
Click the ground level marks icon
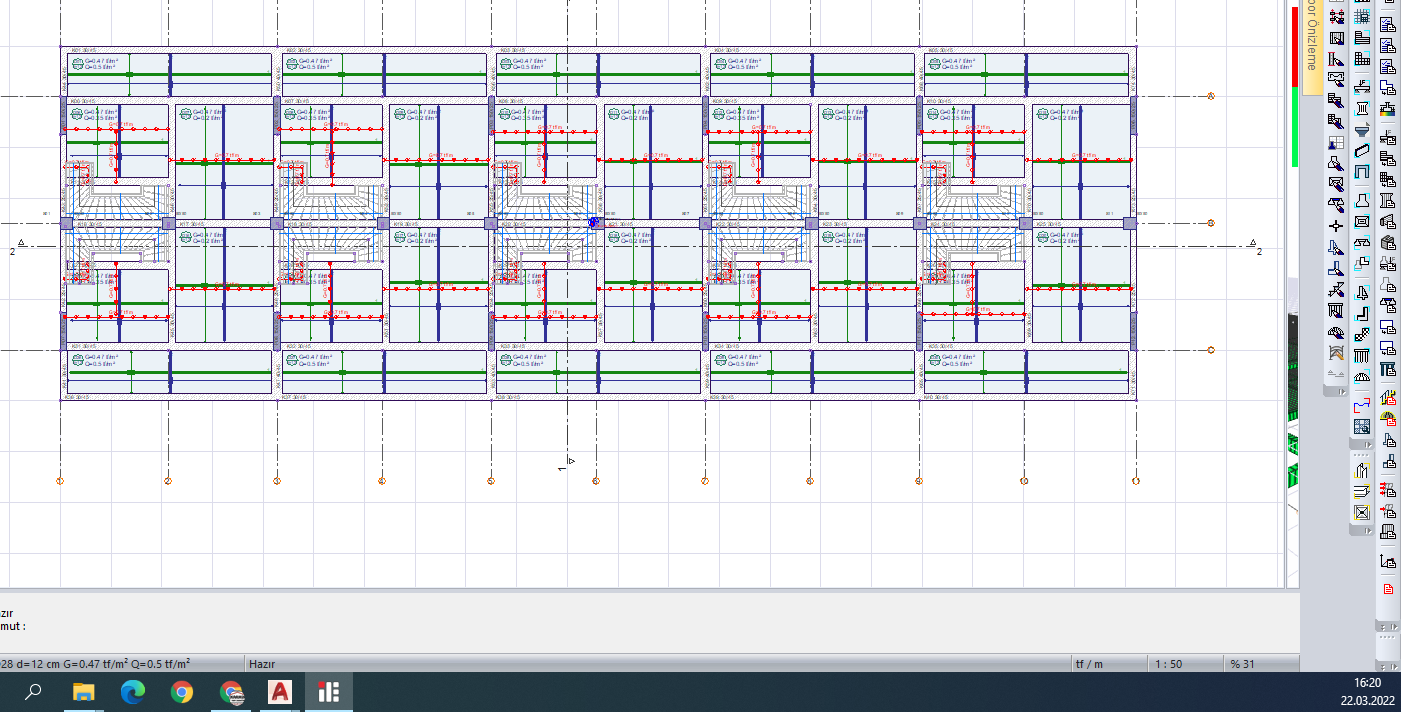[1336, 373]
